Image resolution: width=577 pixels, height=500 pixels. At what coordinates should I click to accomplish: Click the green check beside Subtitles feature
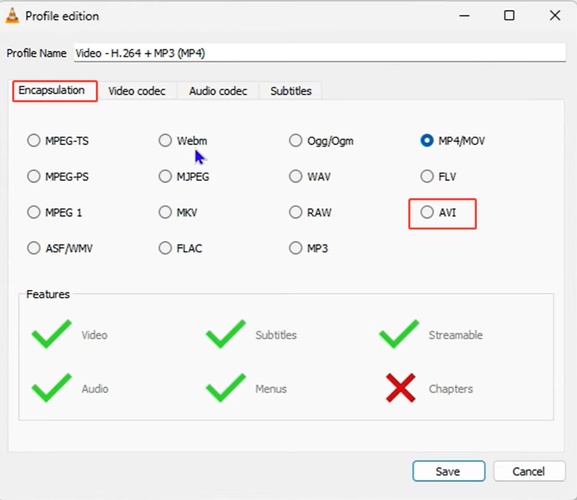(226, 334)
